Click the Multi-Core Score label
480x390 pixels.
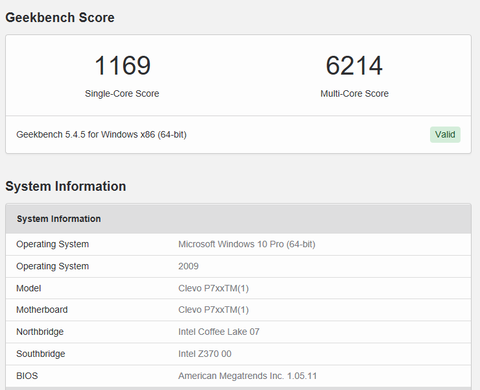(x=354, y=94)
